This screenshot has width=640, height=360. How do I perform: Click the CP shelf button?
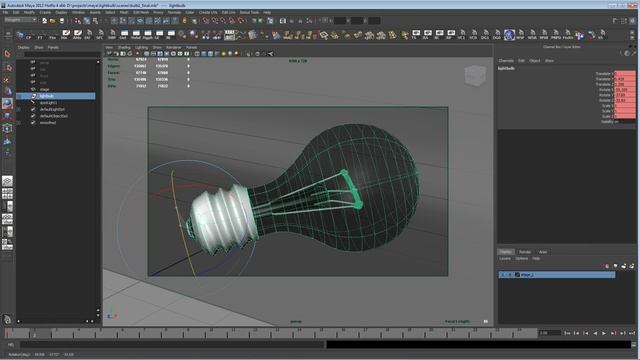point(28,35)
